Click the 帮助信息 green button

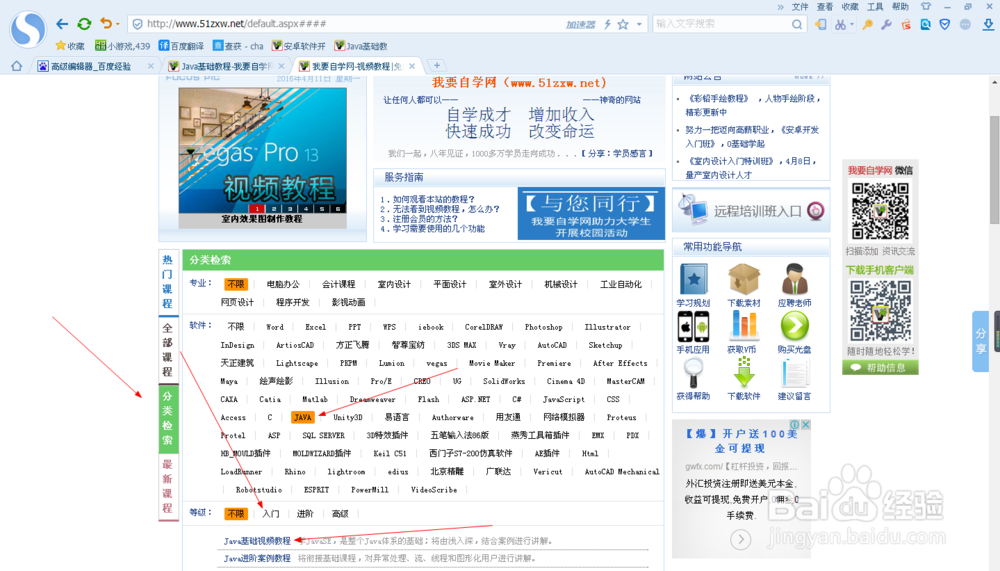point(880,367)
